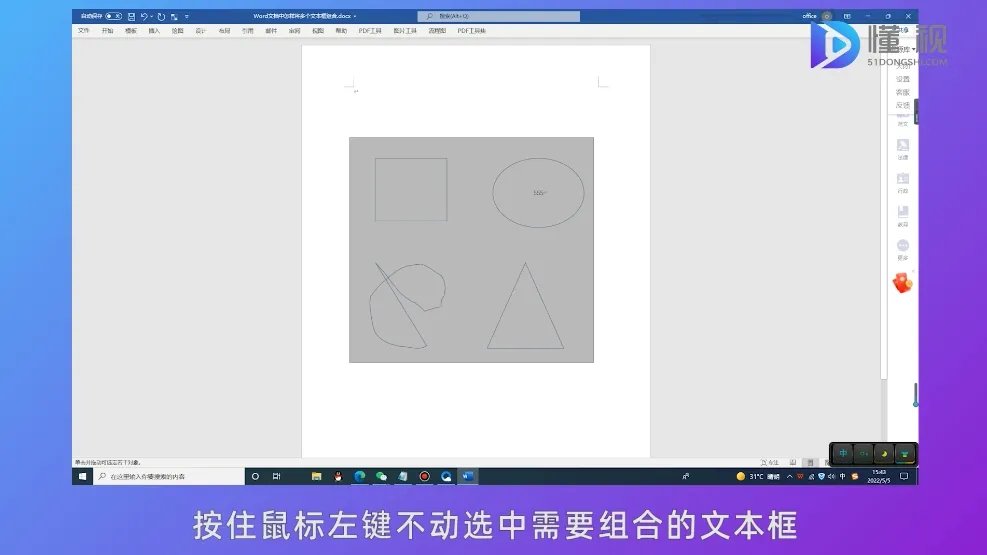This screenshot has height=555, width=987.
Task: Click the Focus mode status bar button
Action: click(x=769, y=462)
